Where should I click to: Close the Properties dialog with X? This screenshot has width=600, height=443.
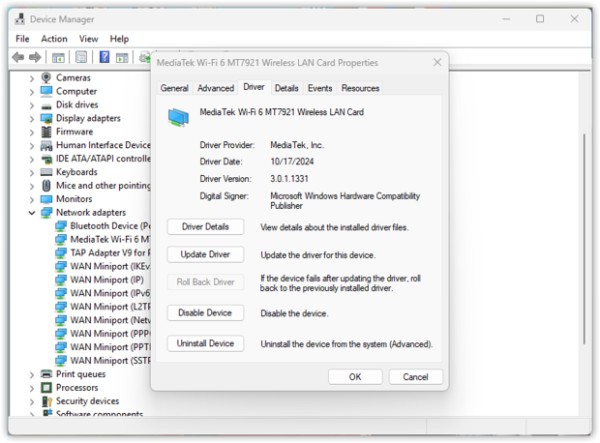(x=437, y=62)
